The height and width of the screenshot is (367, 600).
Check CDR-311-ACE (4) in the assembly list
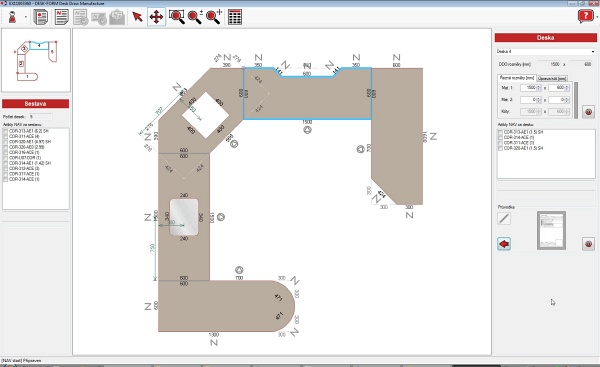(5, 137)
